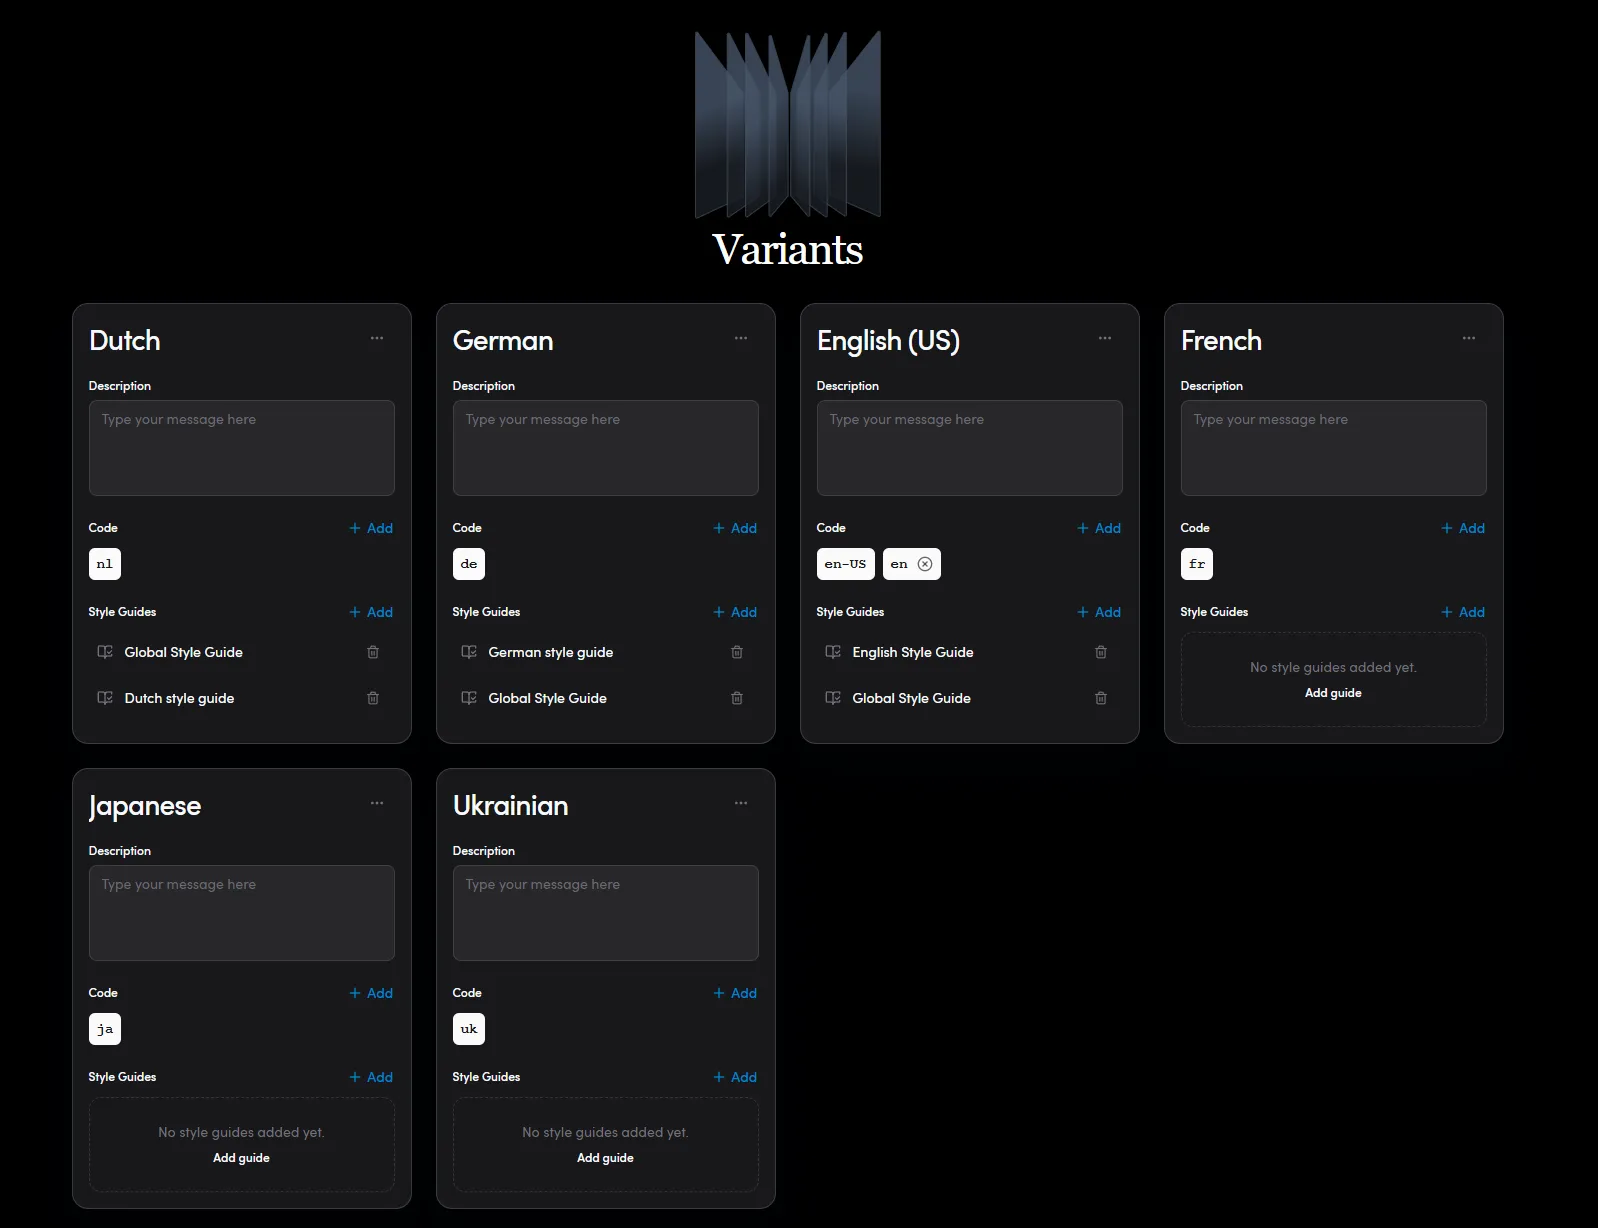Delete the English Style Guide entry
This screenshot has width=1598, height=1228.
[1101, 652]
